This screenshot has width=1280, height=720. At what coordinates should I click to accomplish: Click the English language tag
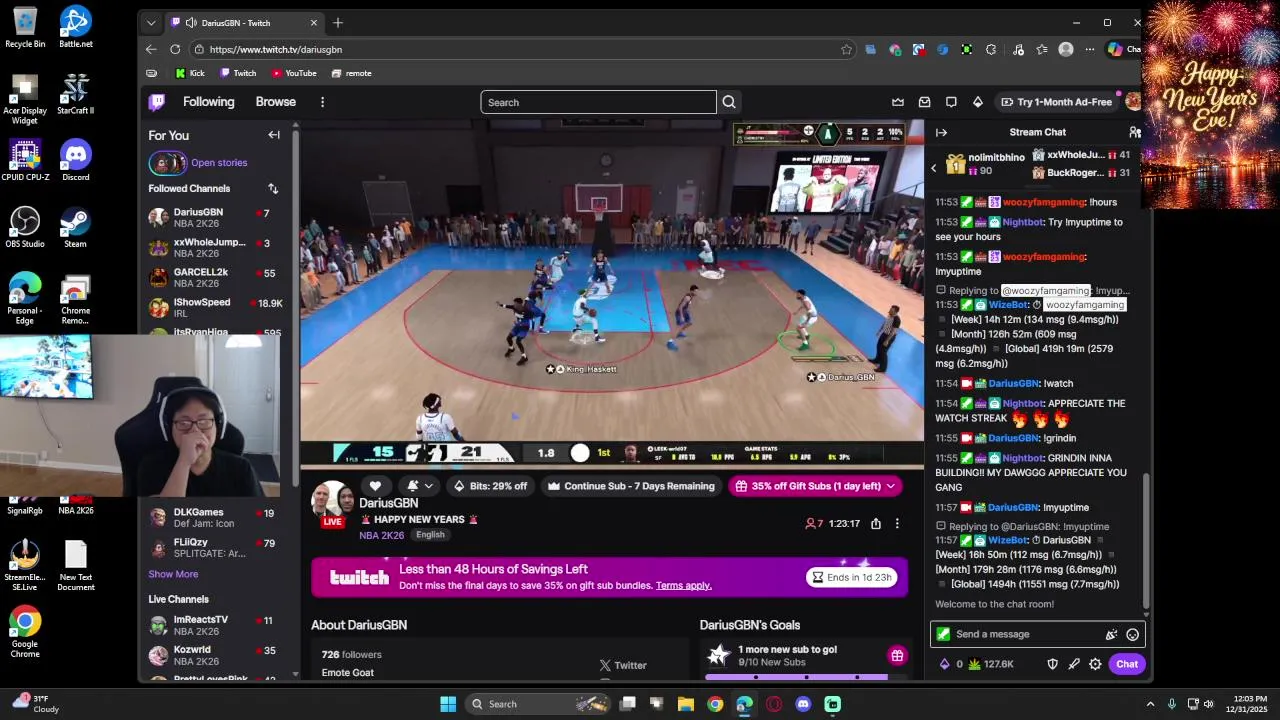(x=430, y=535)
